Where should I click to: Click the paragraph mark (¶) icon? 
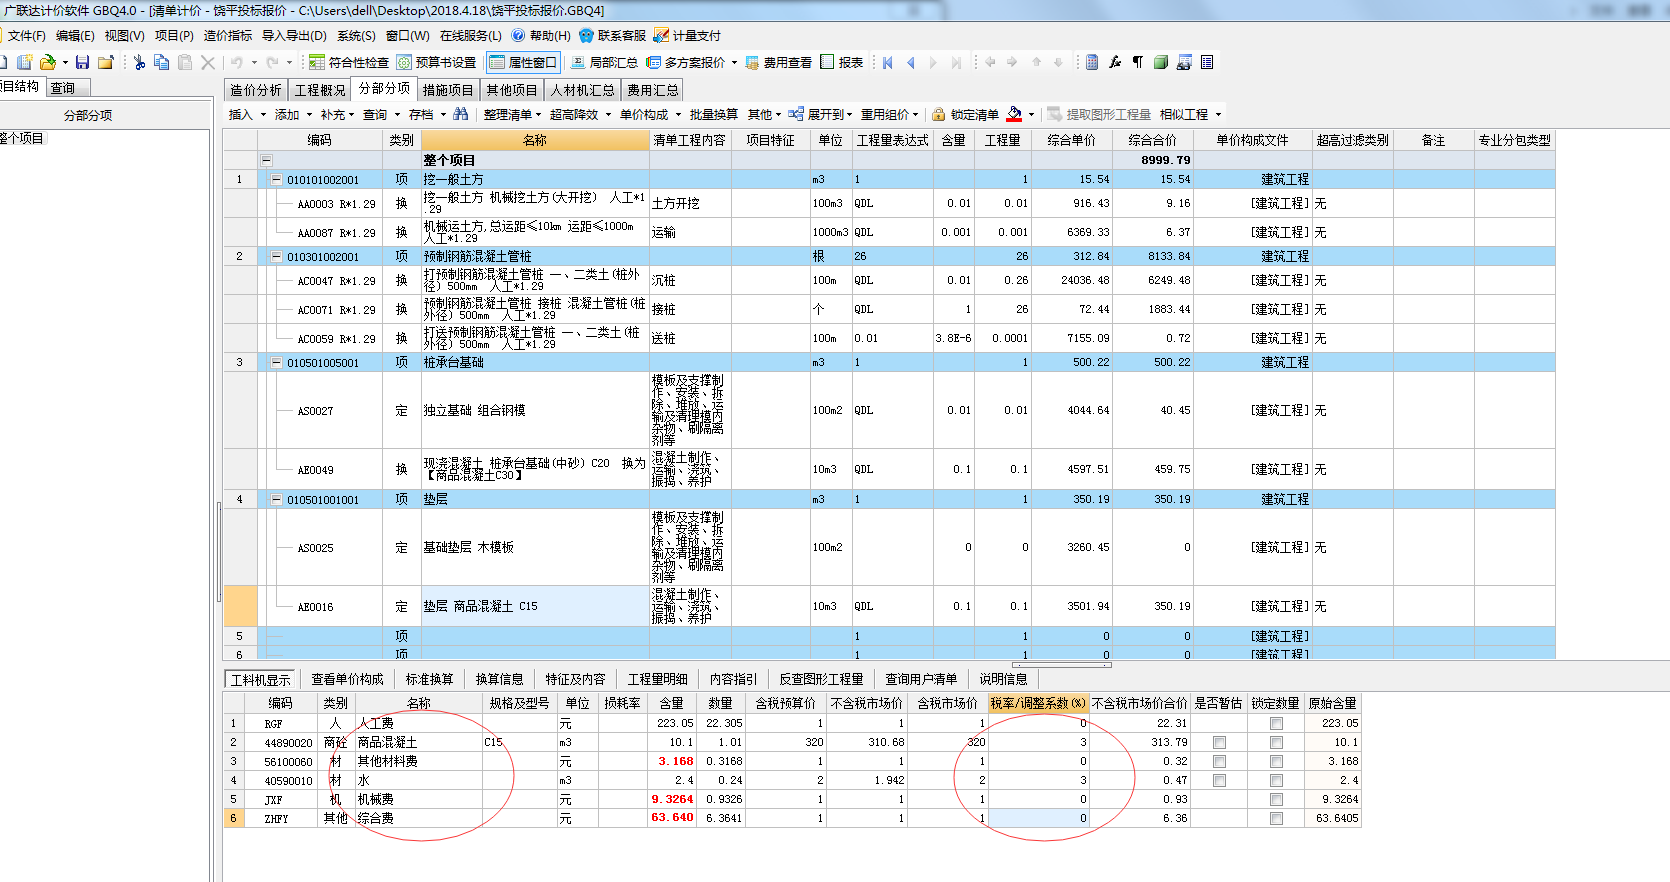(x=1138, y=62)
